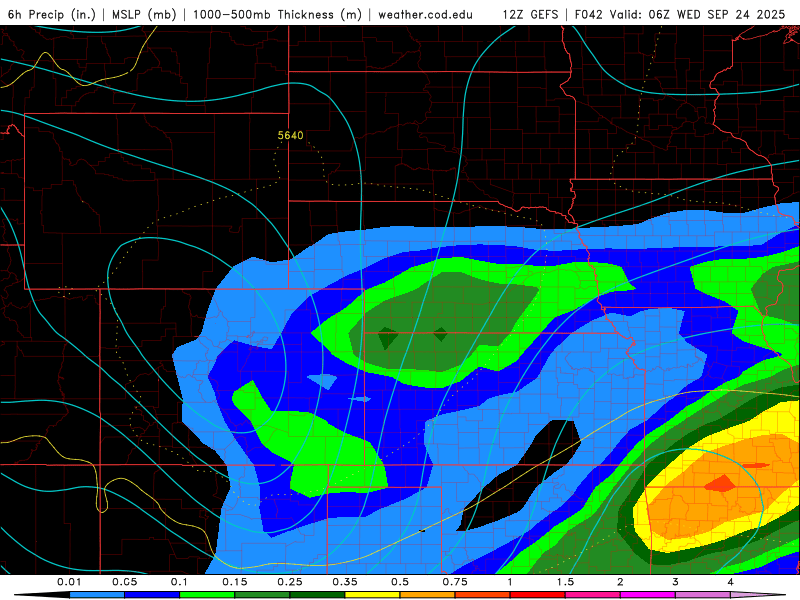Screen dimensions: 800x600
Task: Click the orange-red 0.75–1 legend swatch
Action: [483, 595]
